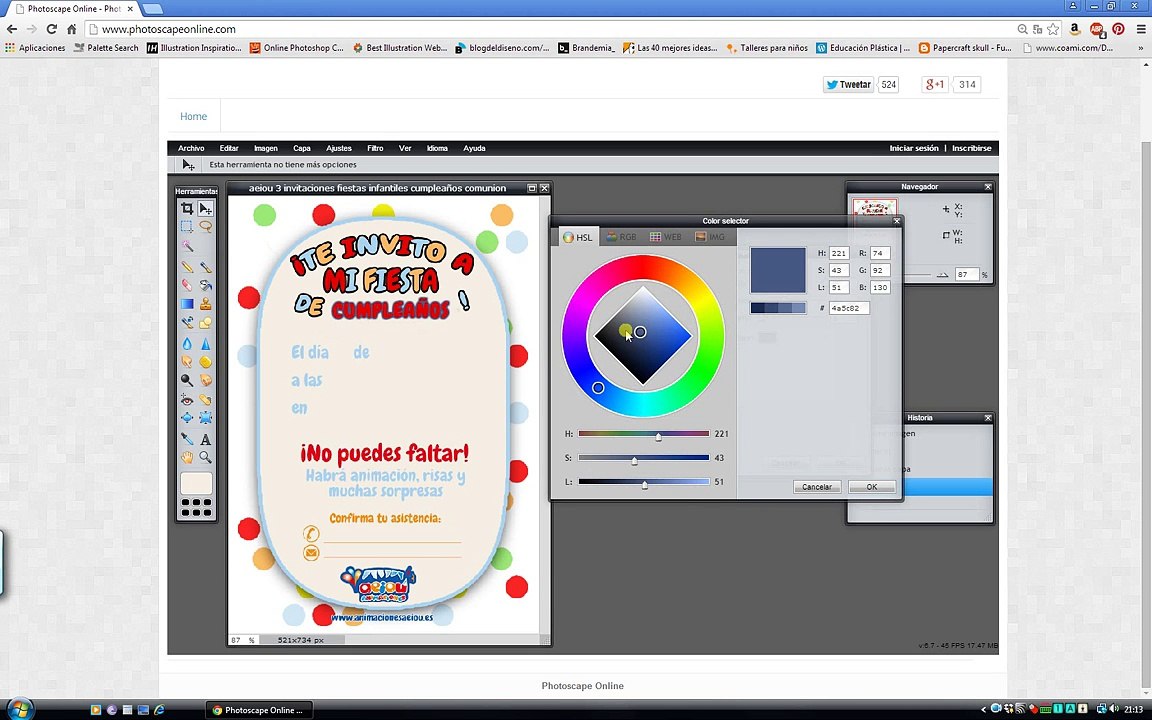
Task: Select the Spot Heal bandage tool
Action: coord(206,400)
